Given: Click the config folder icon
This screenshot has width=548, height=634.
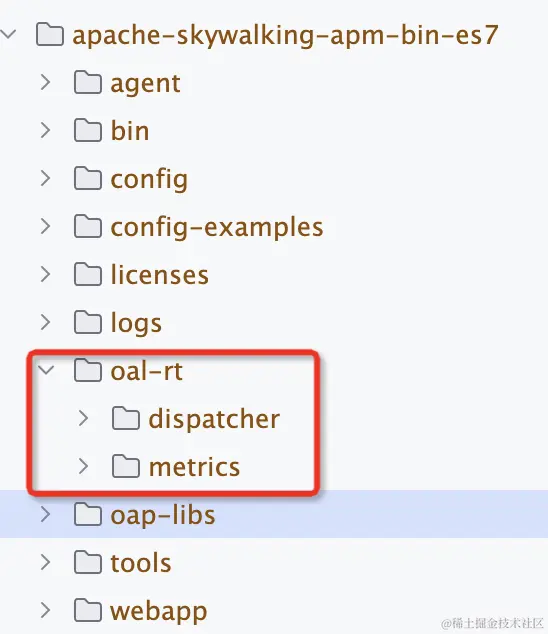Looking at the screenshot, I should (88, 178).
